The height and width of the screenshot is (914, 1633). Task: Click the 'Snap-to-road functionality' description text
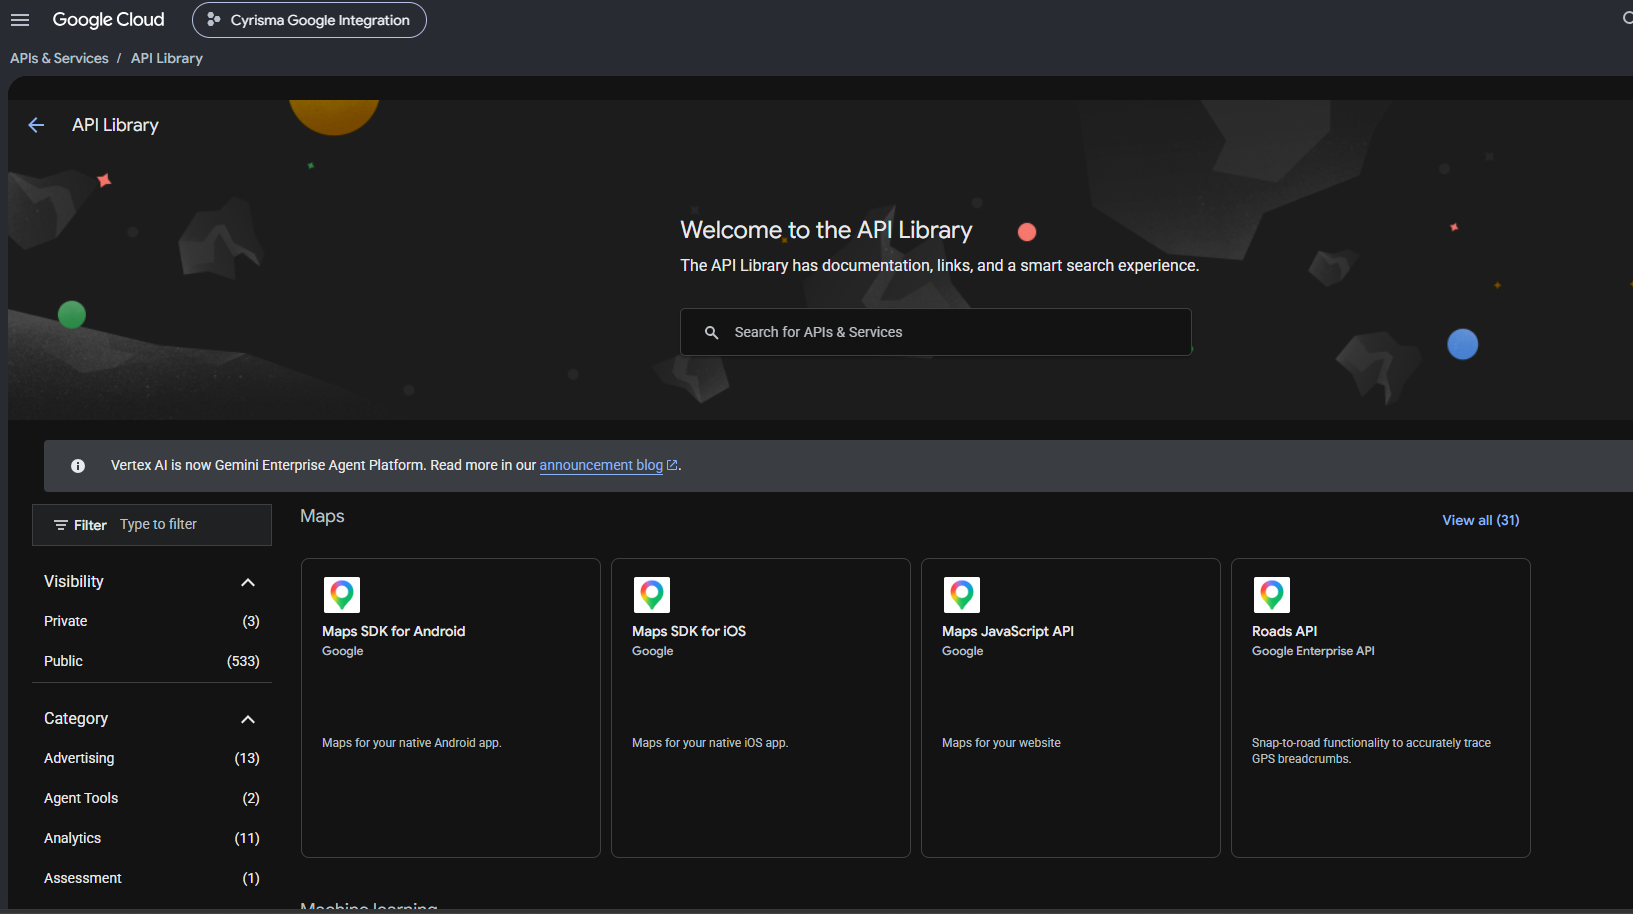tap(1371, 751)
